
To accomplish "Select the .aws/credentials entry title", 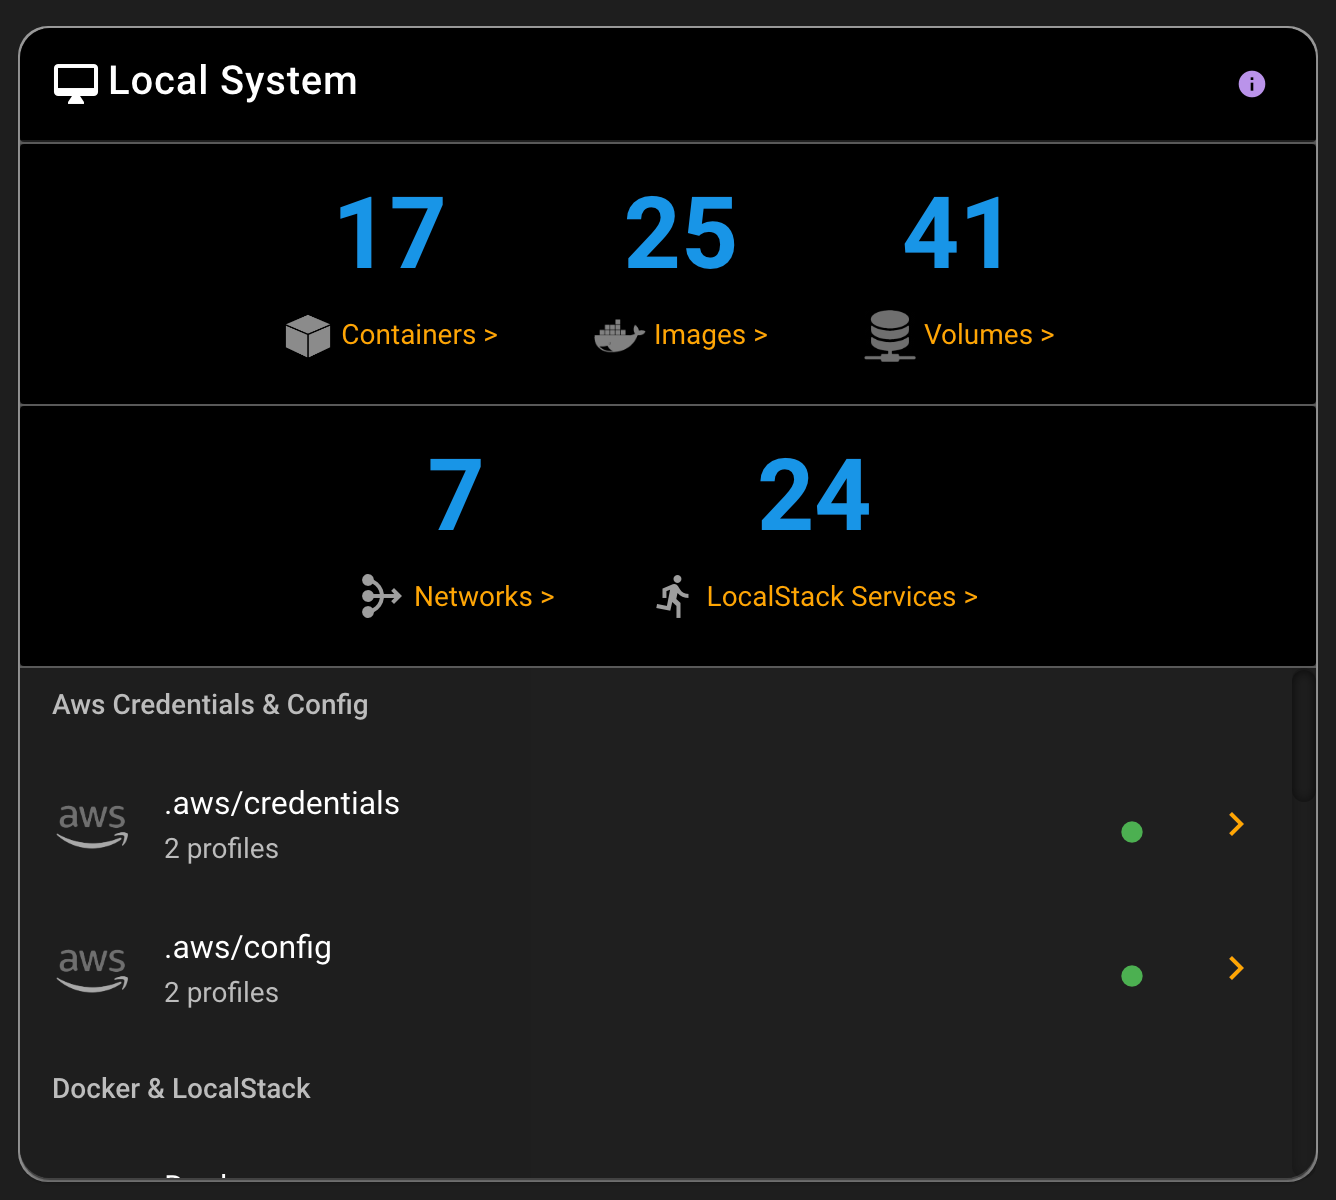I will [282, 803].
